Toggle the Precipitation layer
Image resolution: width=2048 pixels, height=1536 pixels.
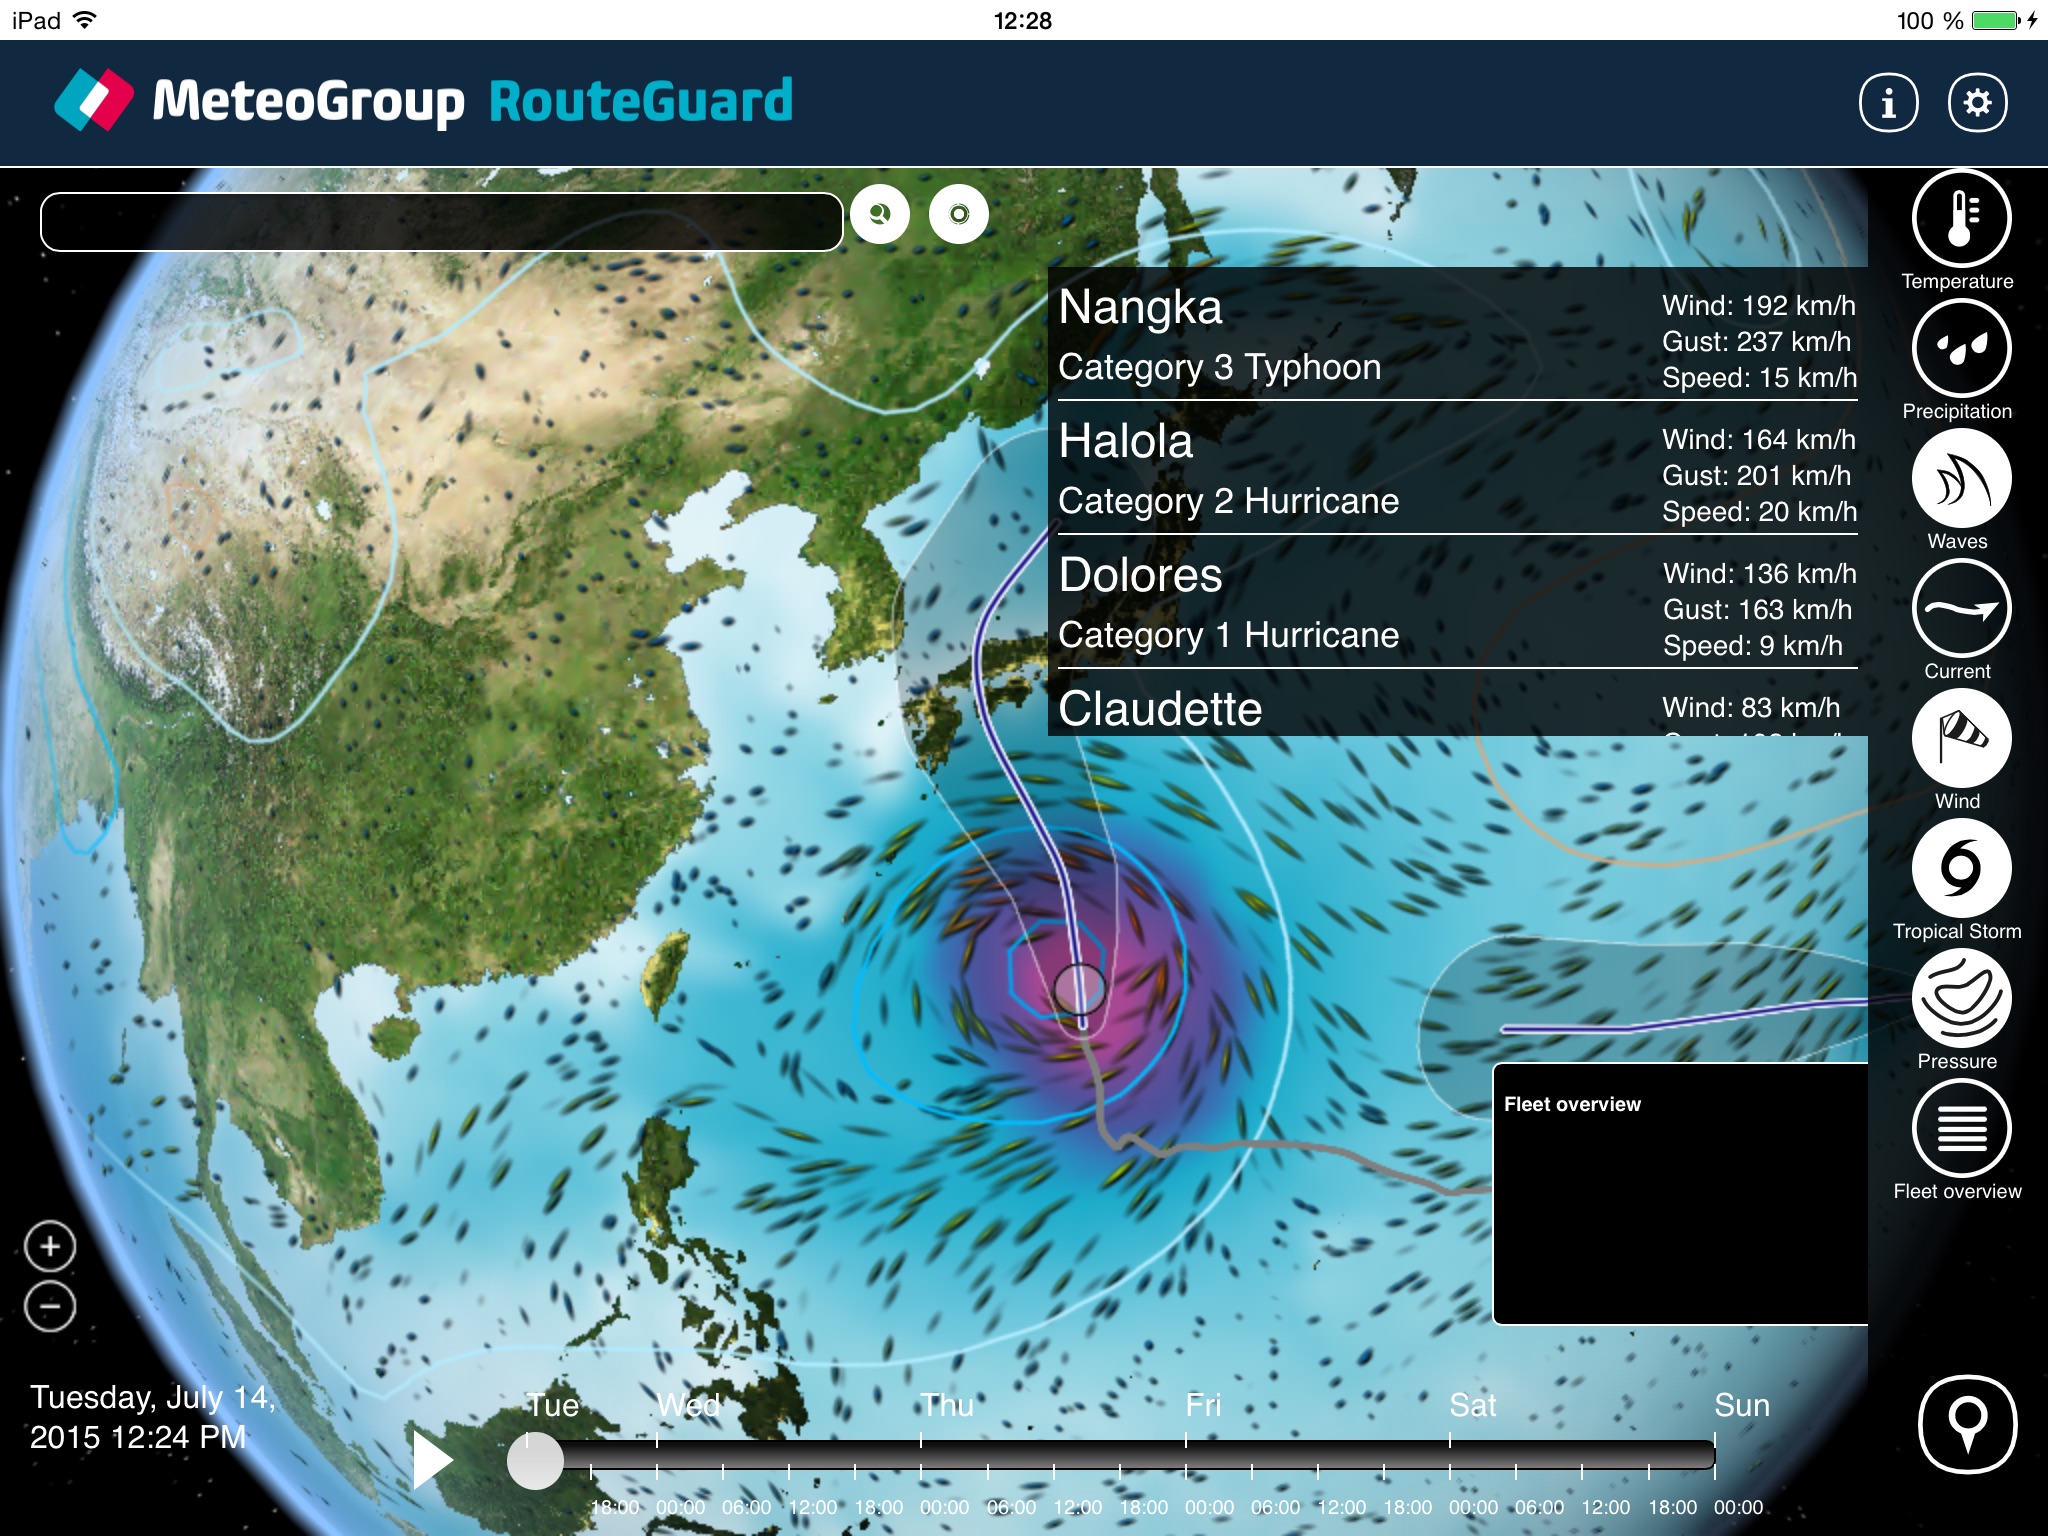pyautogui.click(x=1961, y=349)
